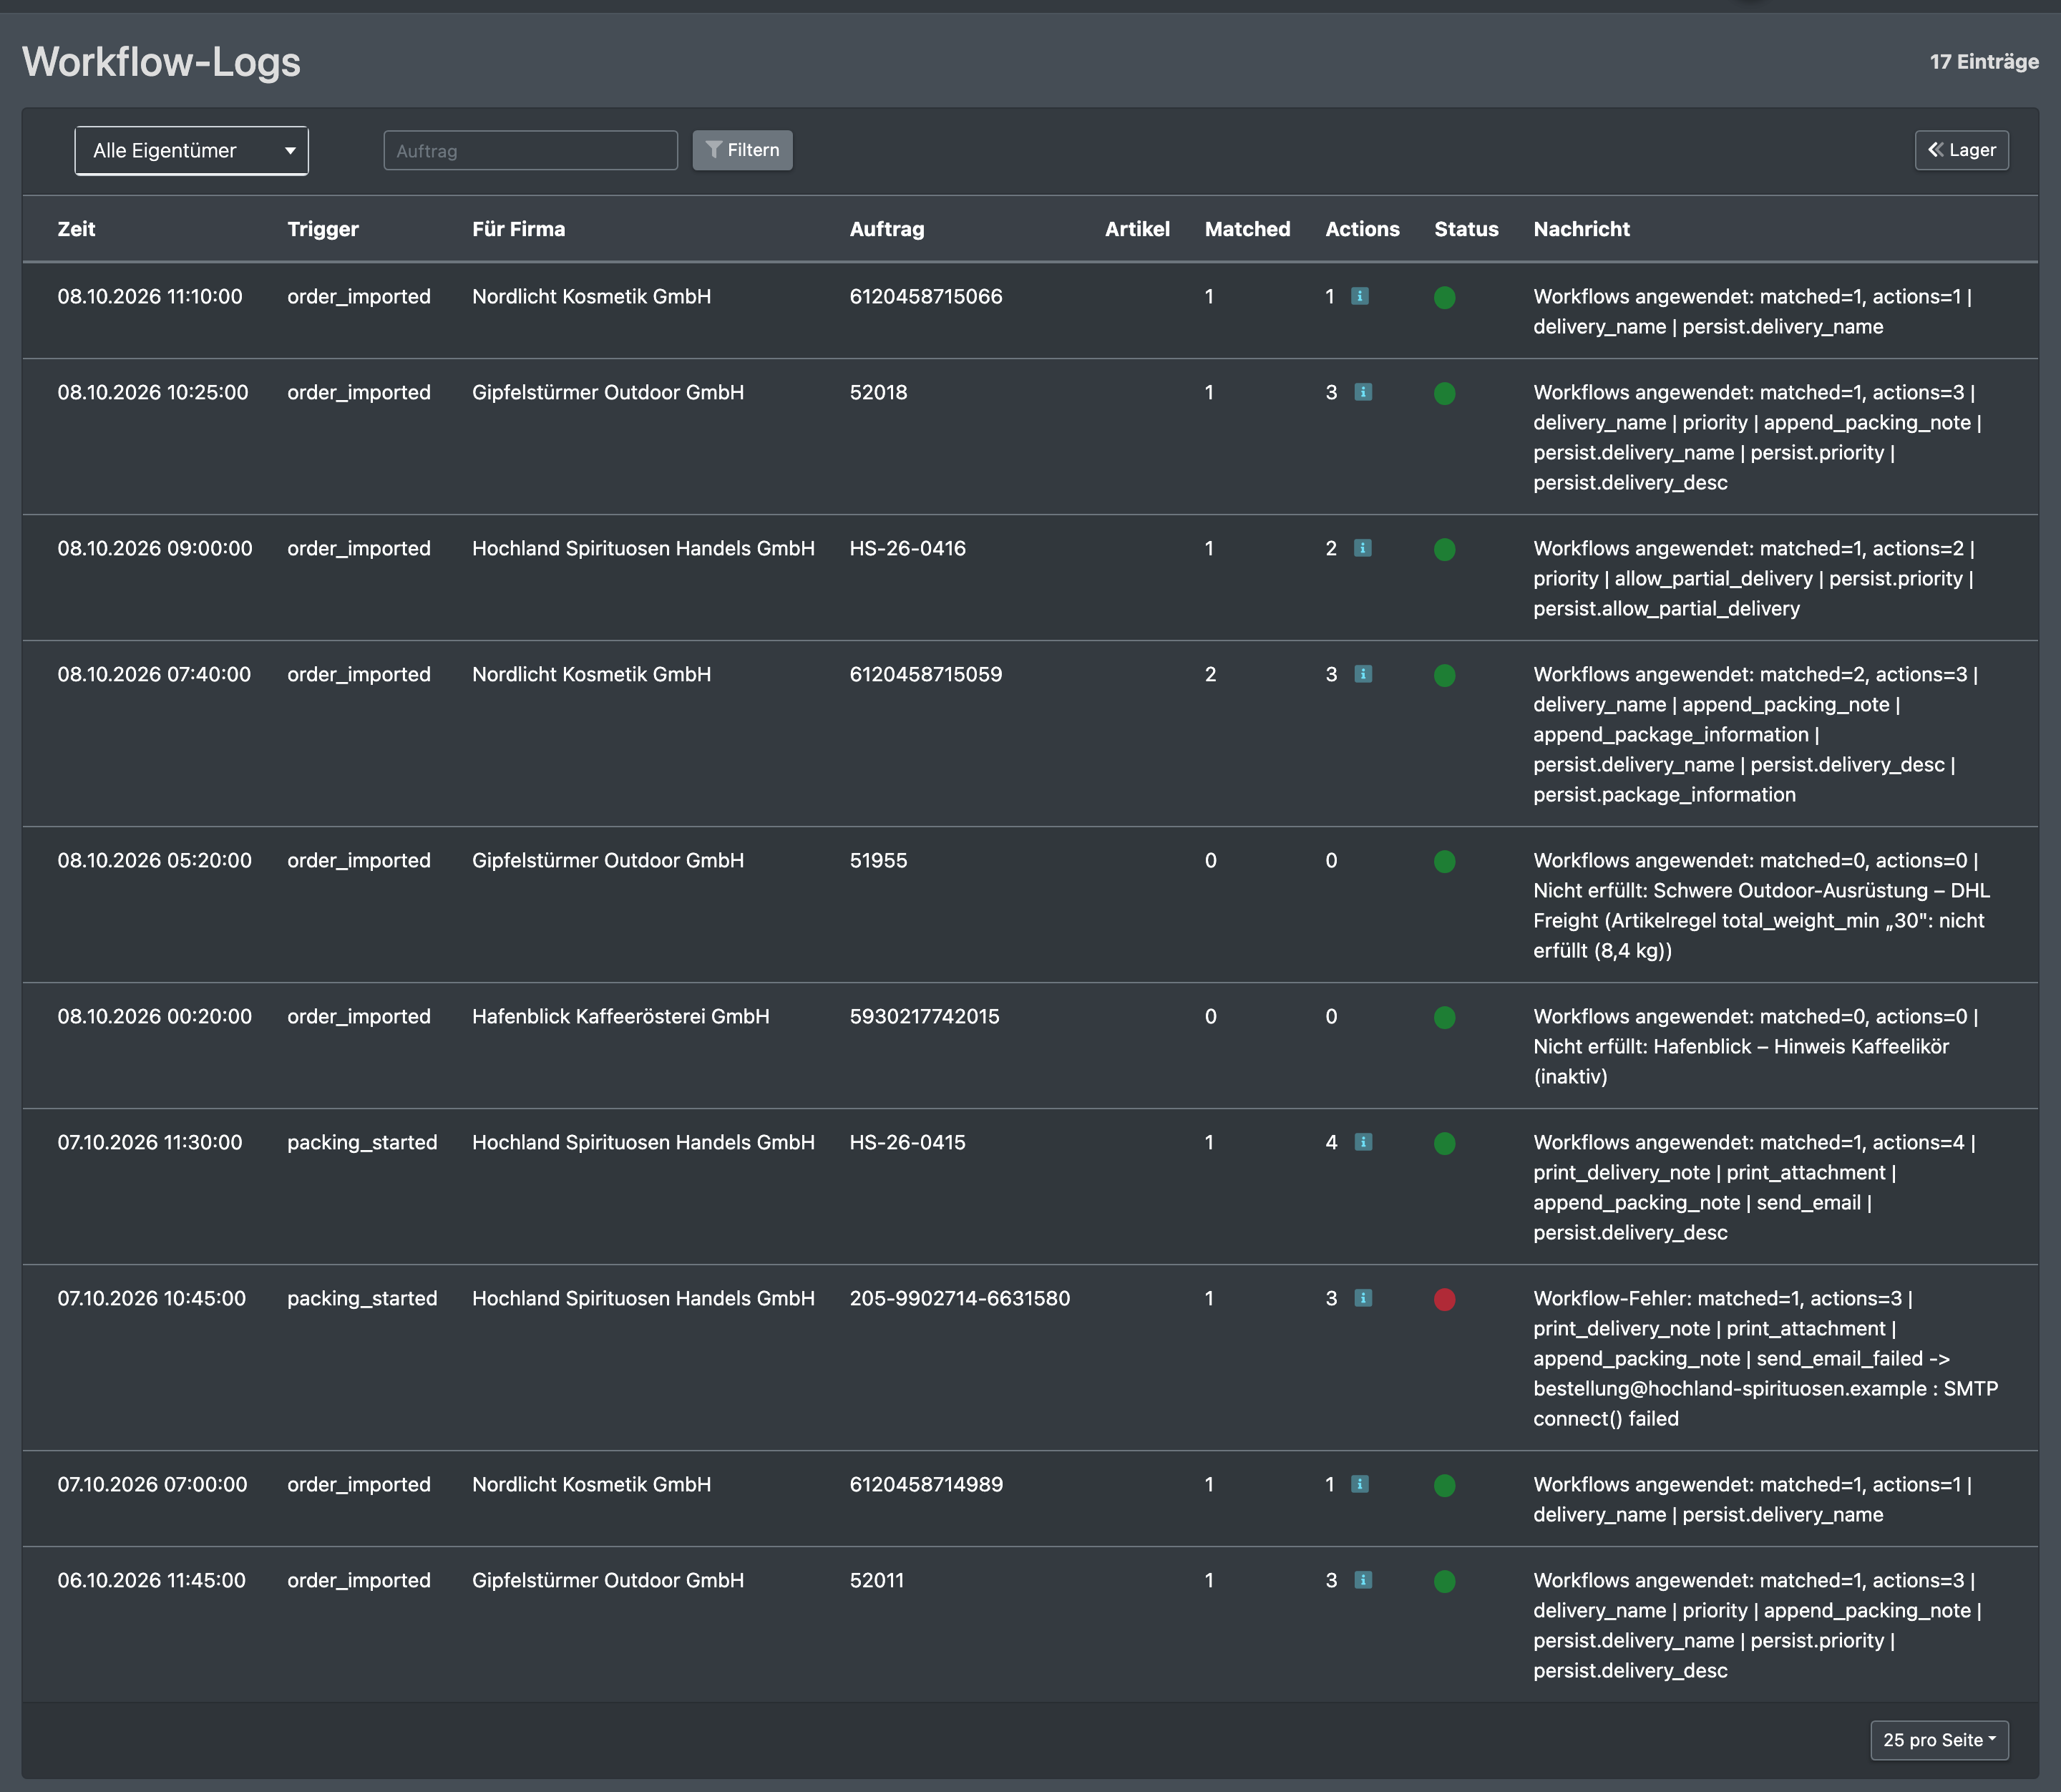This screenshot has width=2061, height=1792.
Task: Click the Status column header
Action: (x=1467, y=229)
